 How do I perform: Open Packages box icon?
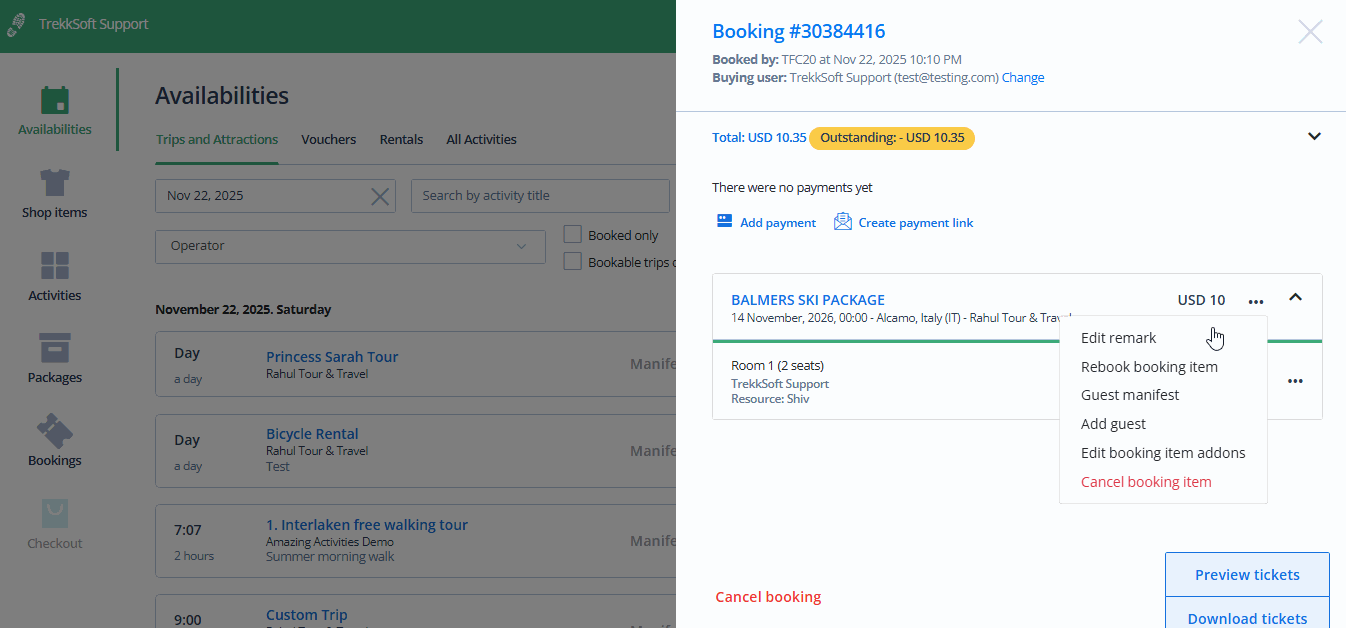pos(55,349)
